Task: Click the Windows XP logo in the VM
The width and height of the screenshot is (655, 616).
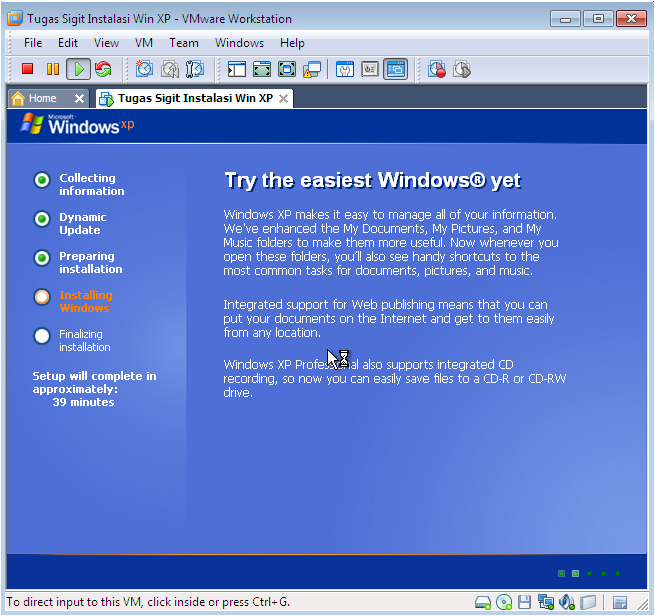Action: coord(78,124)
